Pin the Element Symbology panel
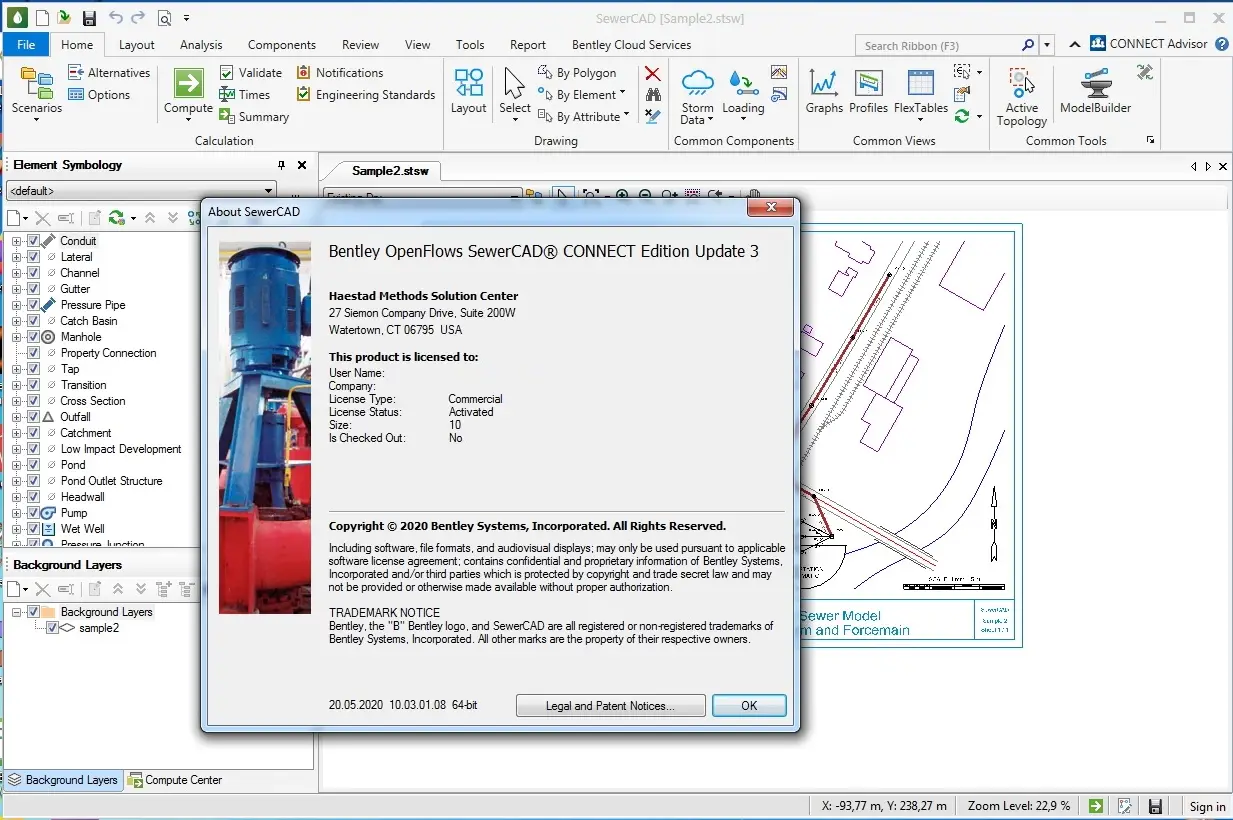1233x820 pixels. [x=281, y=165]
